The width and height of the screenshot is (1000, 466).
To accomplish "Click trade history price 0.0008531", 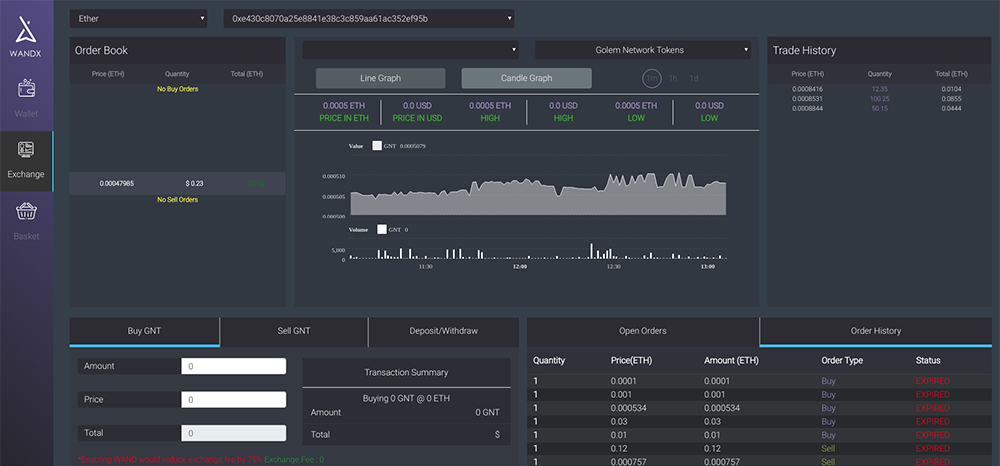I will 807,99.
